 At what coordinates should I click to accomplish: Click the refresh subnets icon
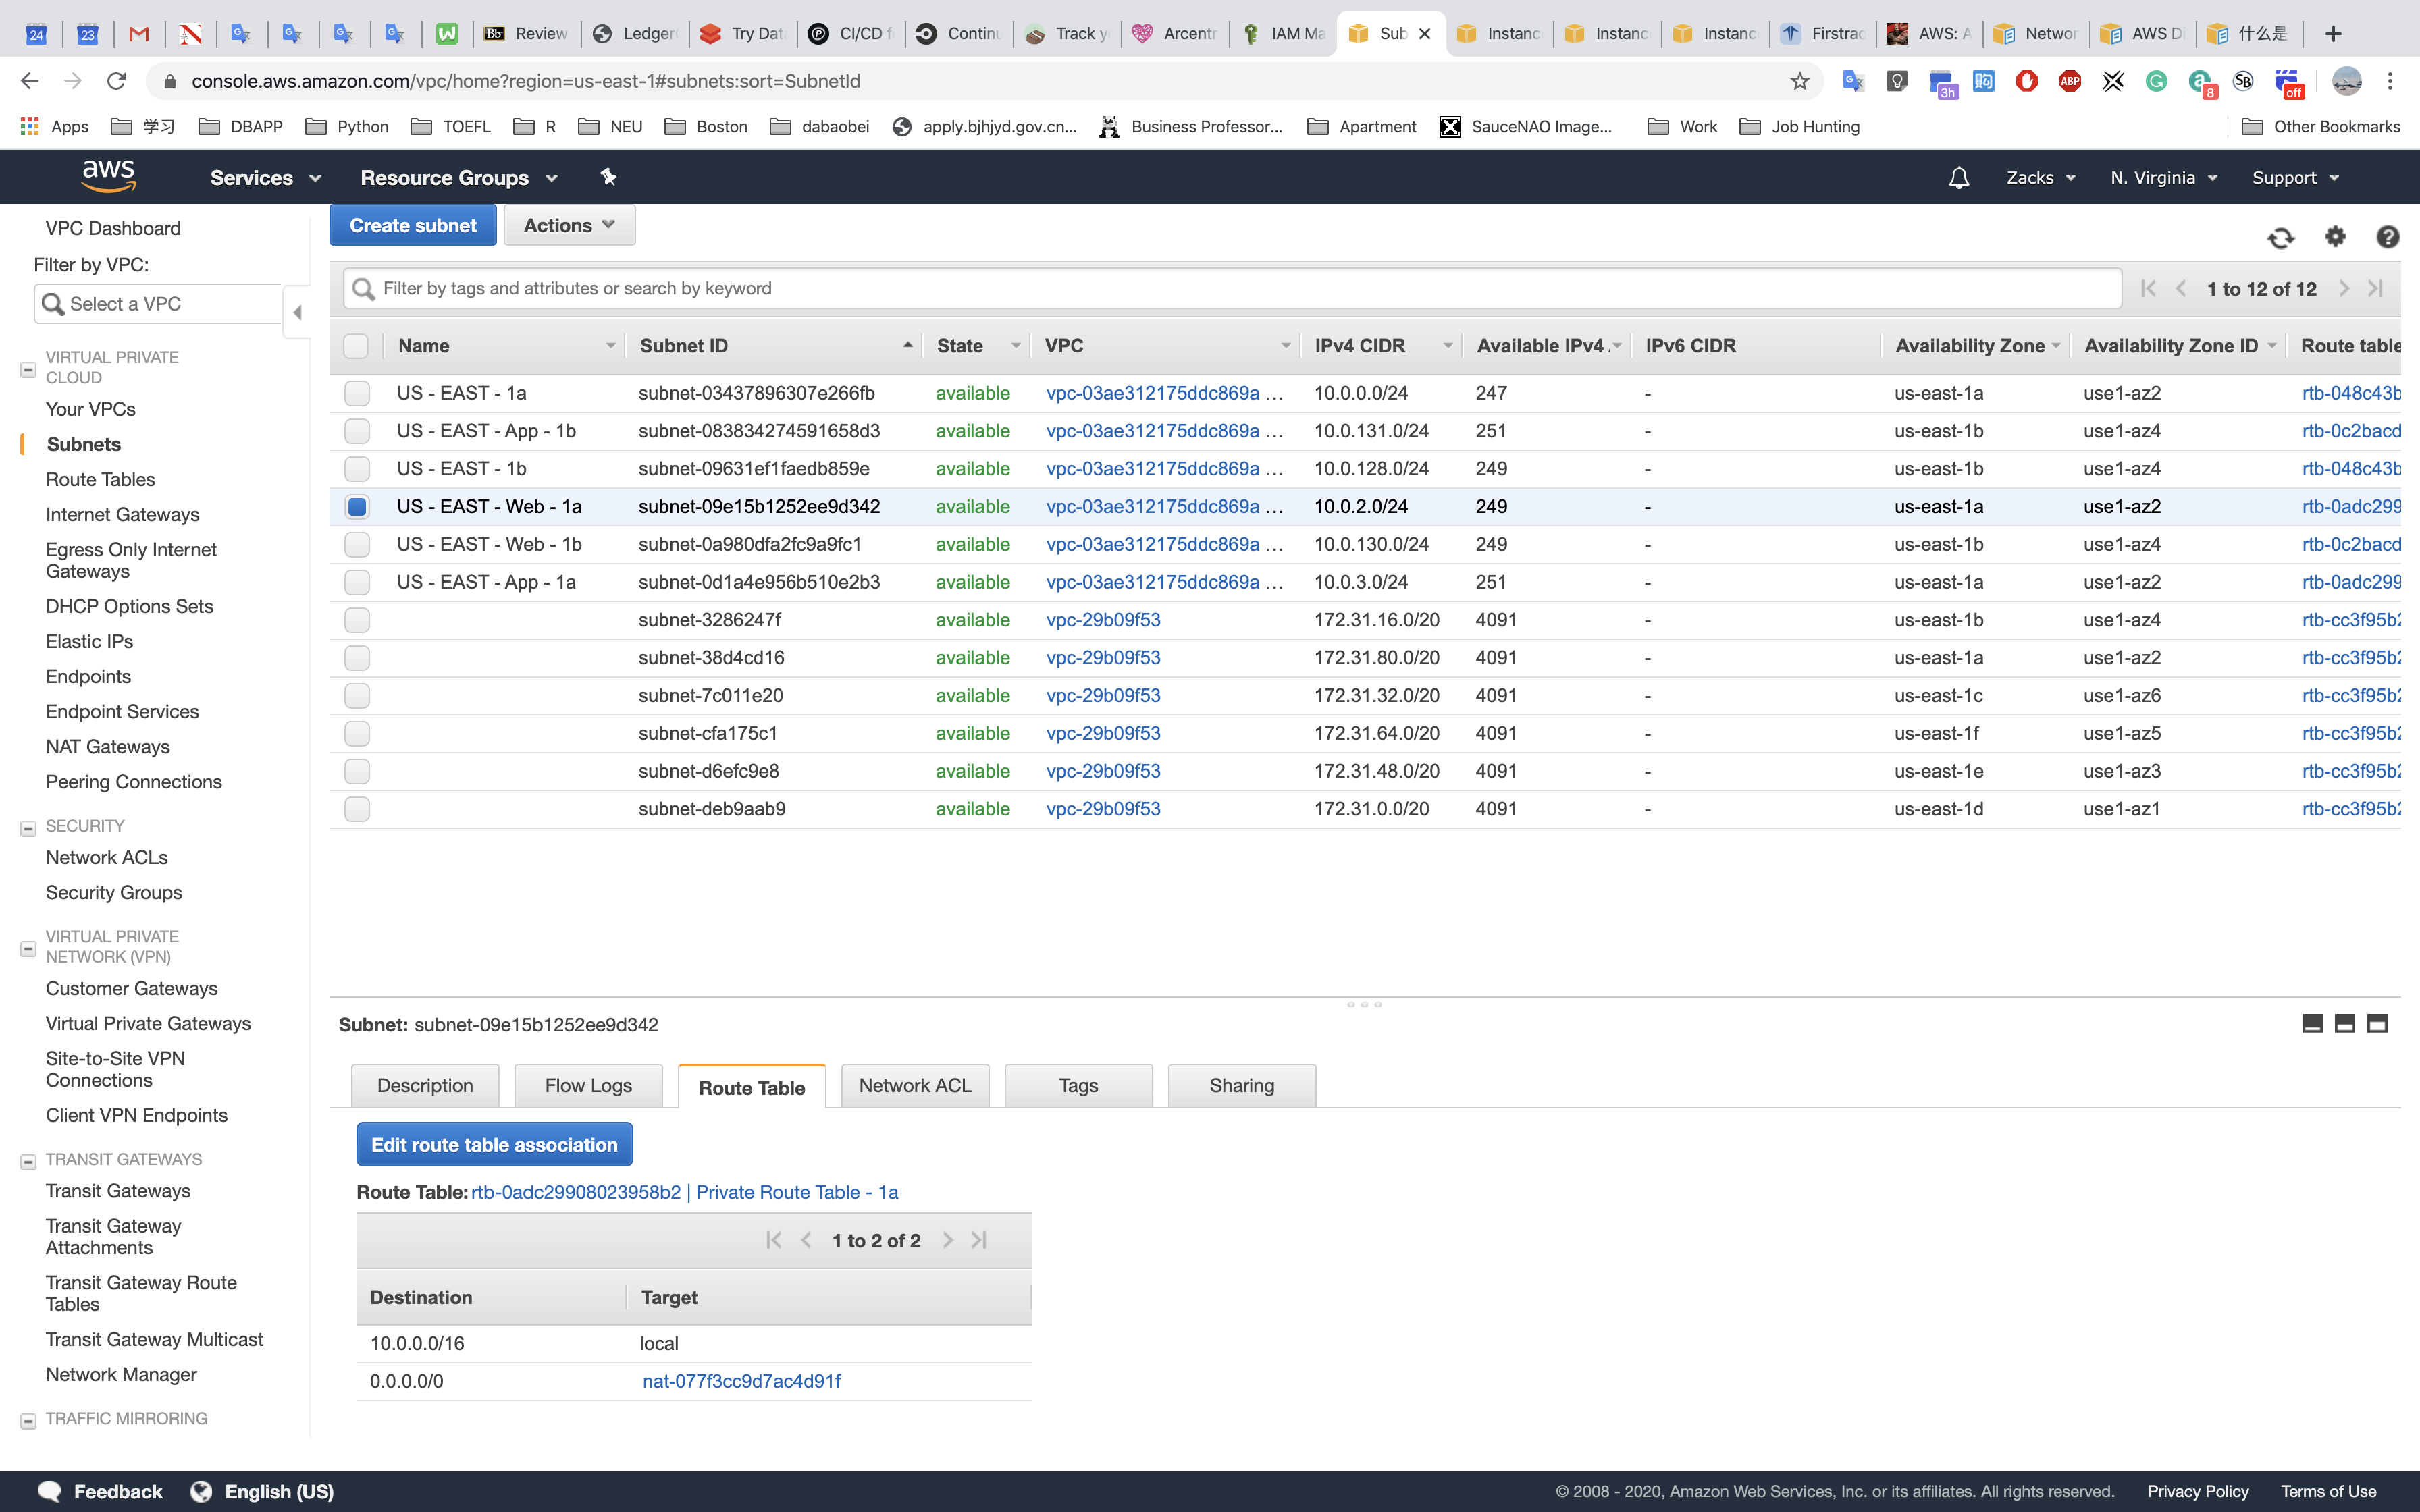pyautogui.click(x=2280, y=237)
